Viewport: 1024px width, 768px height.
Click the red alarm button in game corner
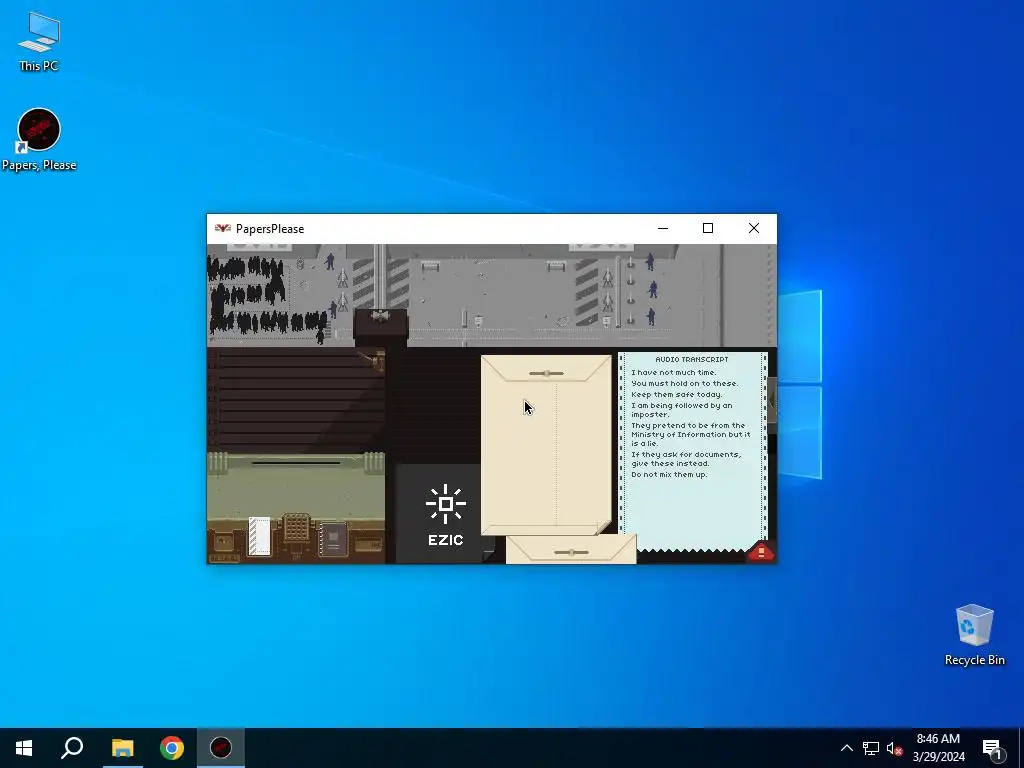[x=761, y=552]
